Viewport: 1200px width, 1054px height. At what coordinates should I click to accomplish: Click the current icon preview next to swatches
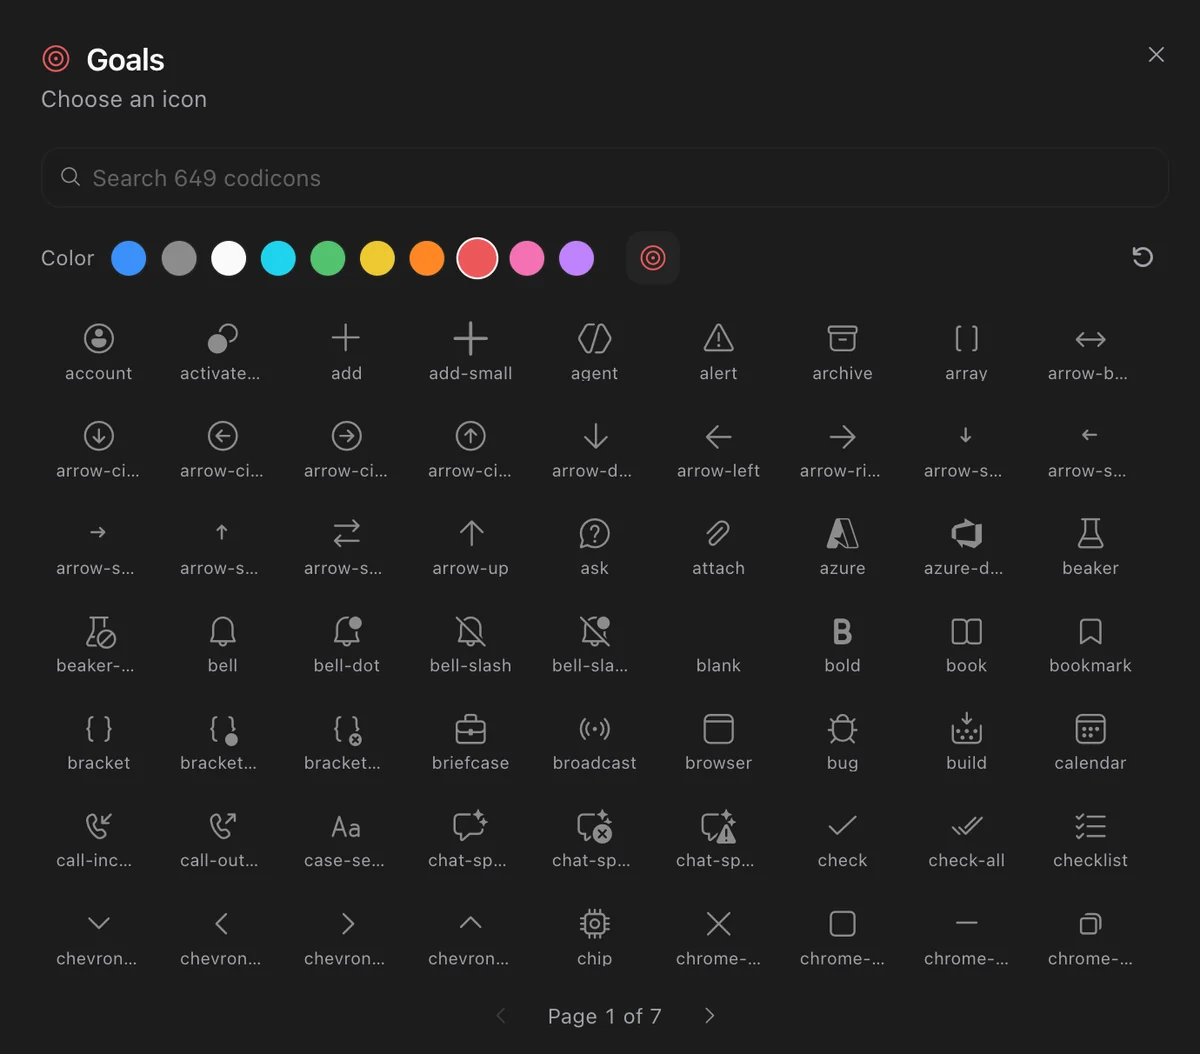653,258
